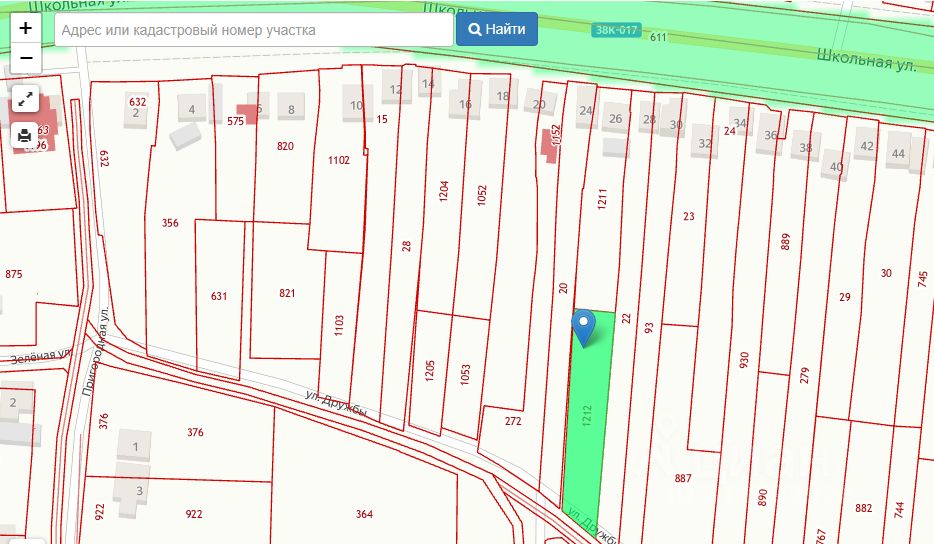934x544 pixels.
Task: Click house number 40 building
Action: tap(836, 166)
